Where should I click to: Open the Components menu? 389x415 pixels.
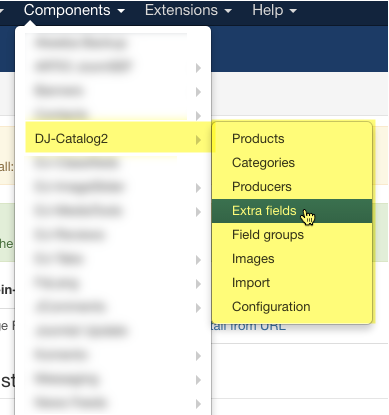pos(74,10)
